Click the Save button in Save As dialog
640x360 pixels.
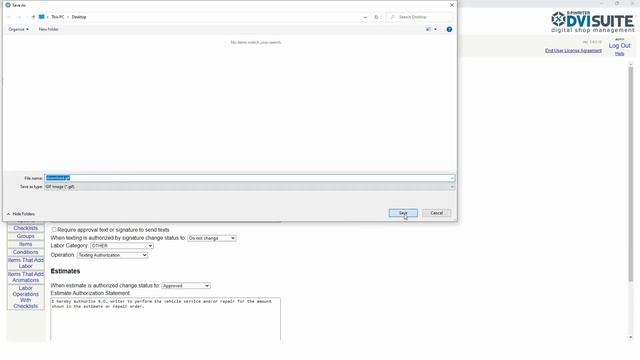point(403,213)
